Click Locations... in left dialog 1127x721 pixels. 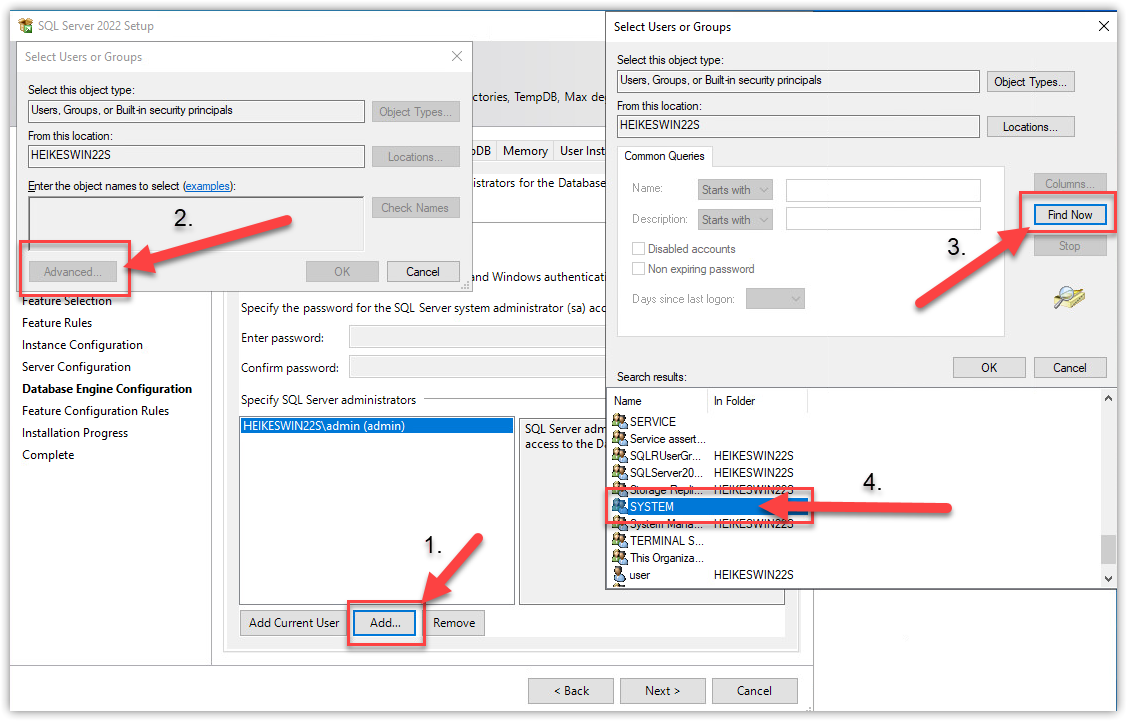click(x=415, y=157)
